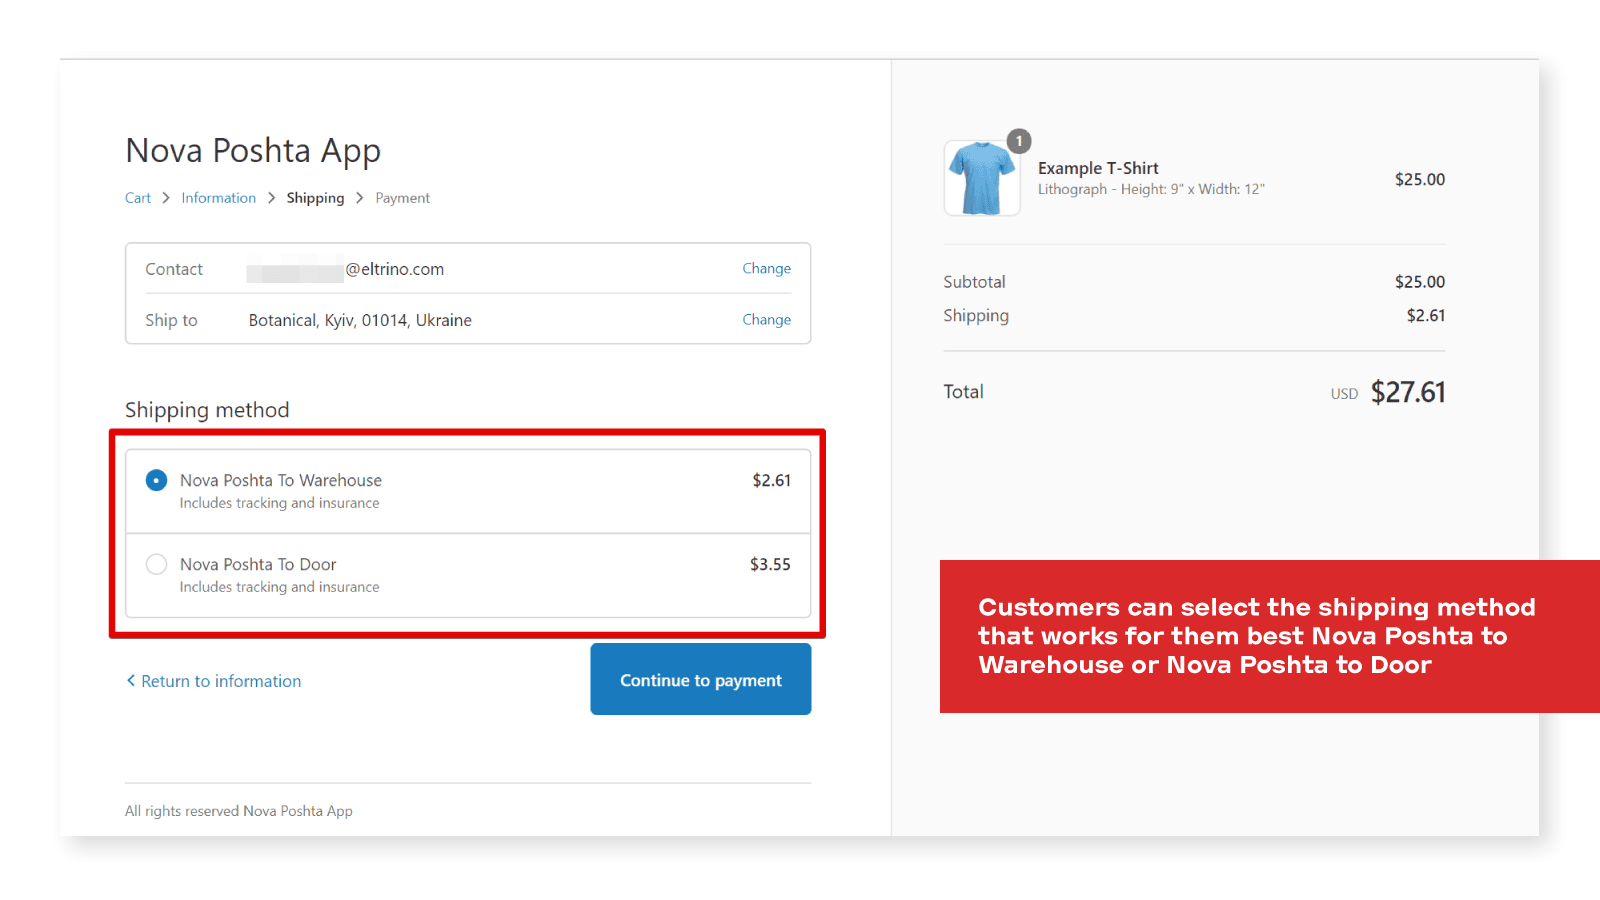The width and height of the screenshot is (1600, 900).
Task: Change the Ship to address
Action: point(766,320)
